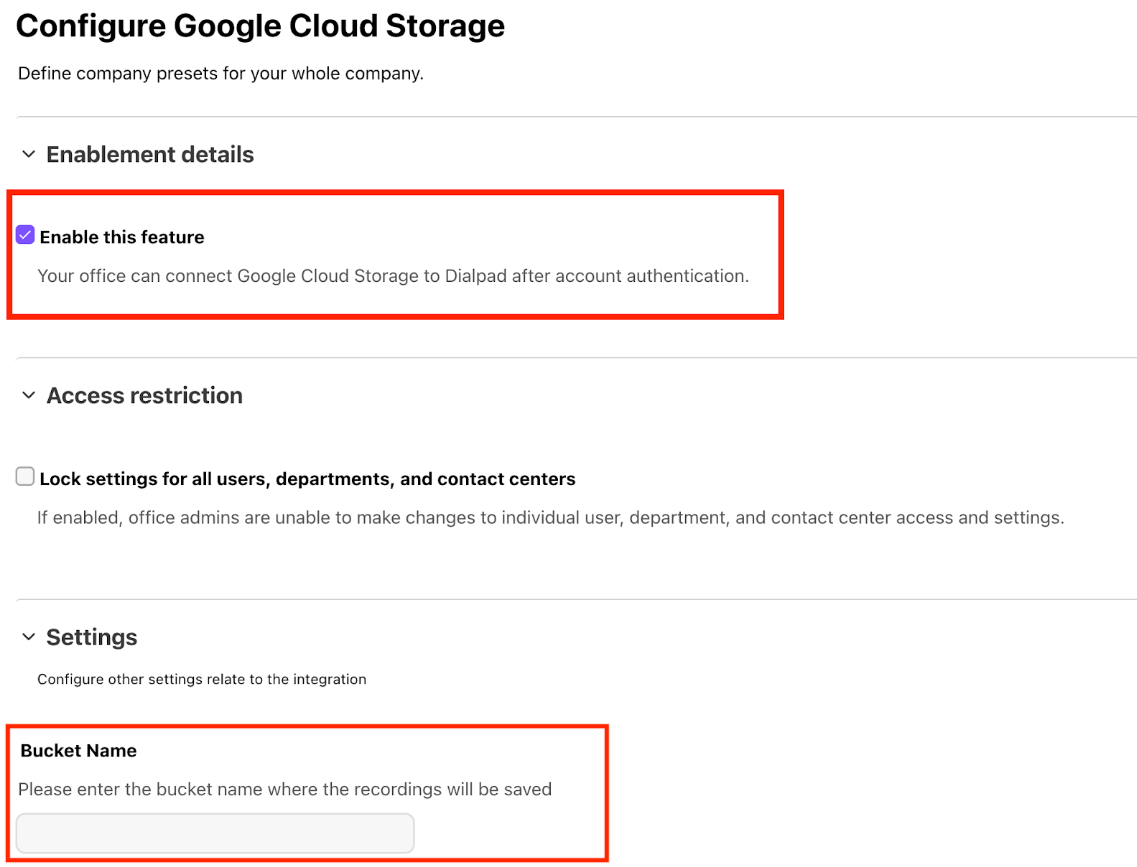Viewport: 1137px width, 867px height.
Task: Select the Define company presets text
Action: [220, 74]
